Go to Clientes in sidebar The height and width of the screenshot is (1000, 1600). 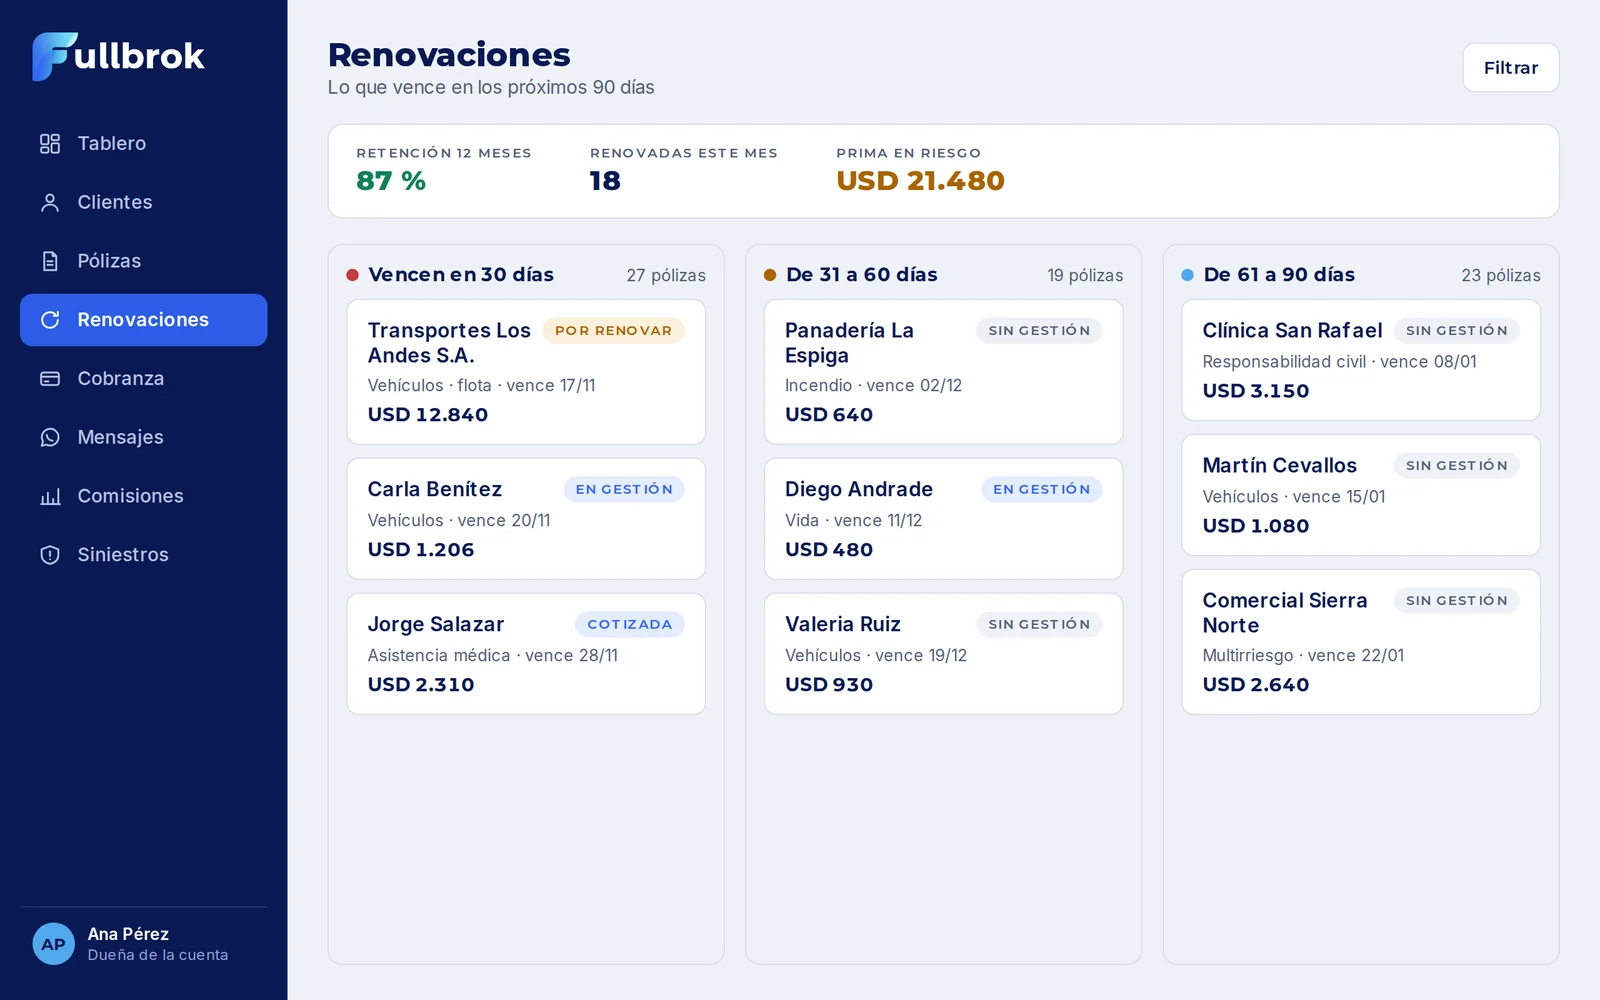click(144, 203)
